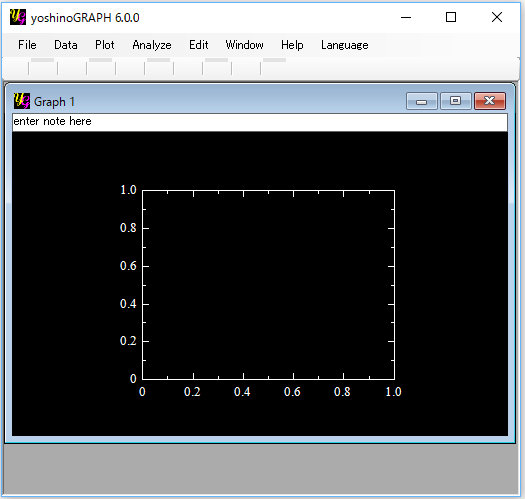Close the Graph 1 sub-window
The image size is (525, 499).
click(x=490, y=101)
